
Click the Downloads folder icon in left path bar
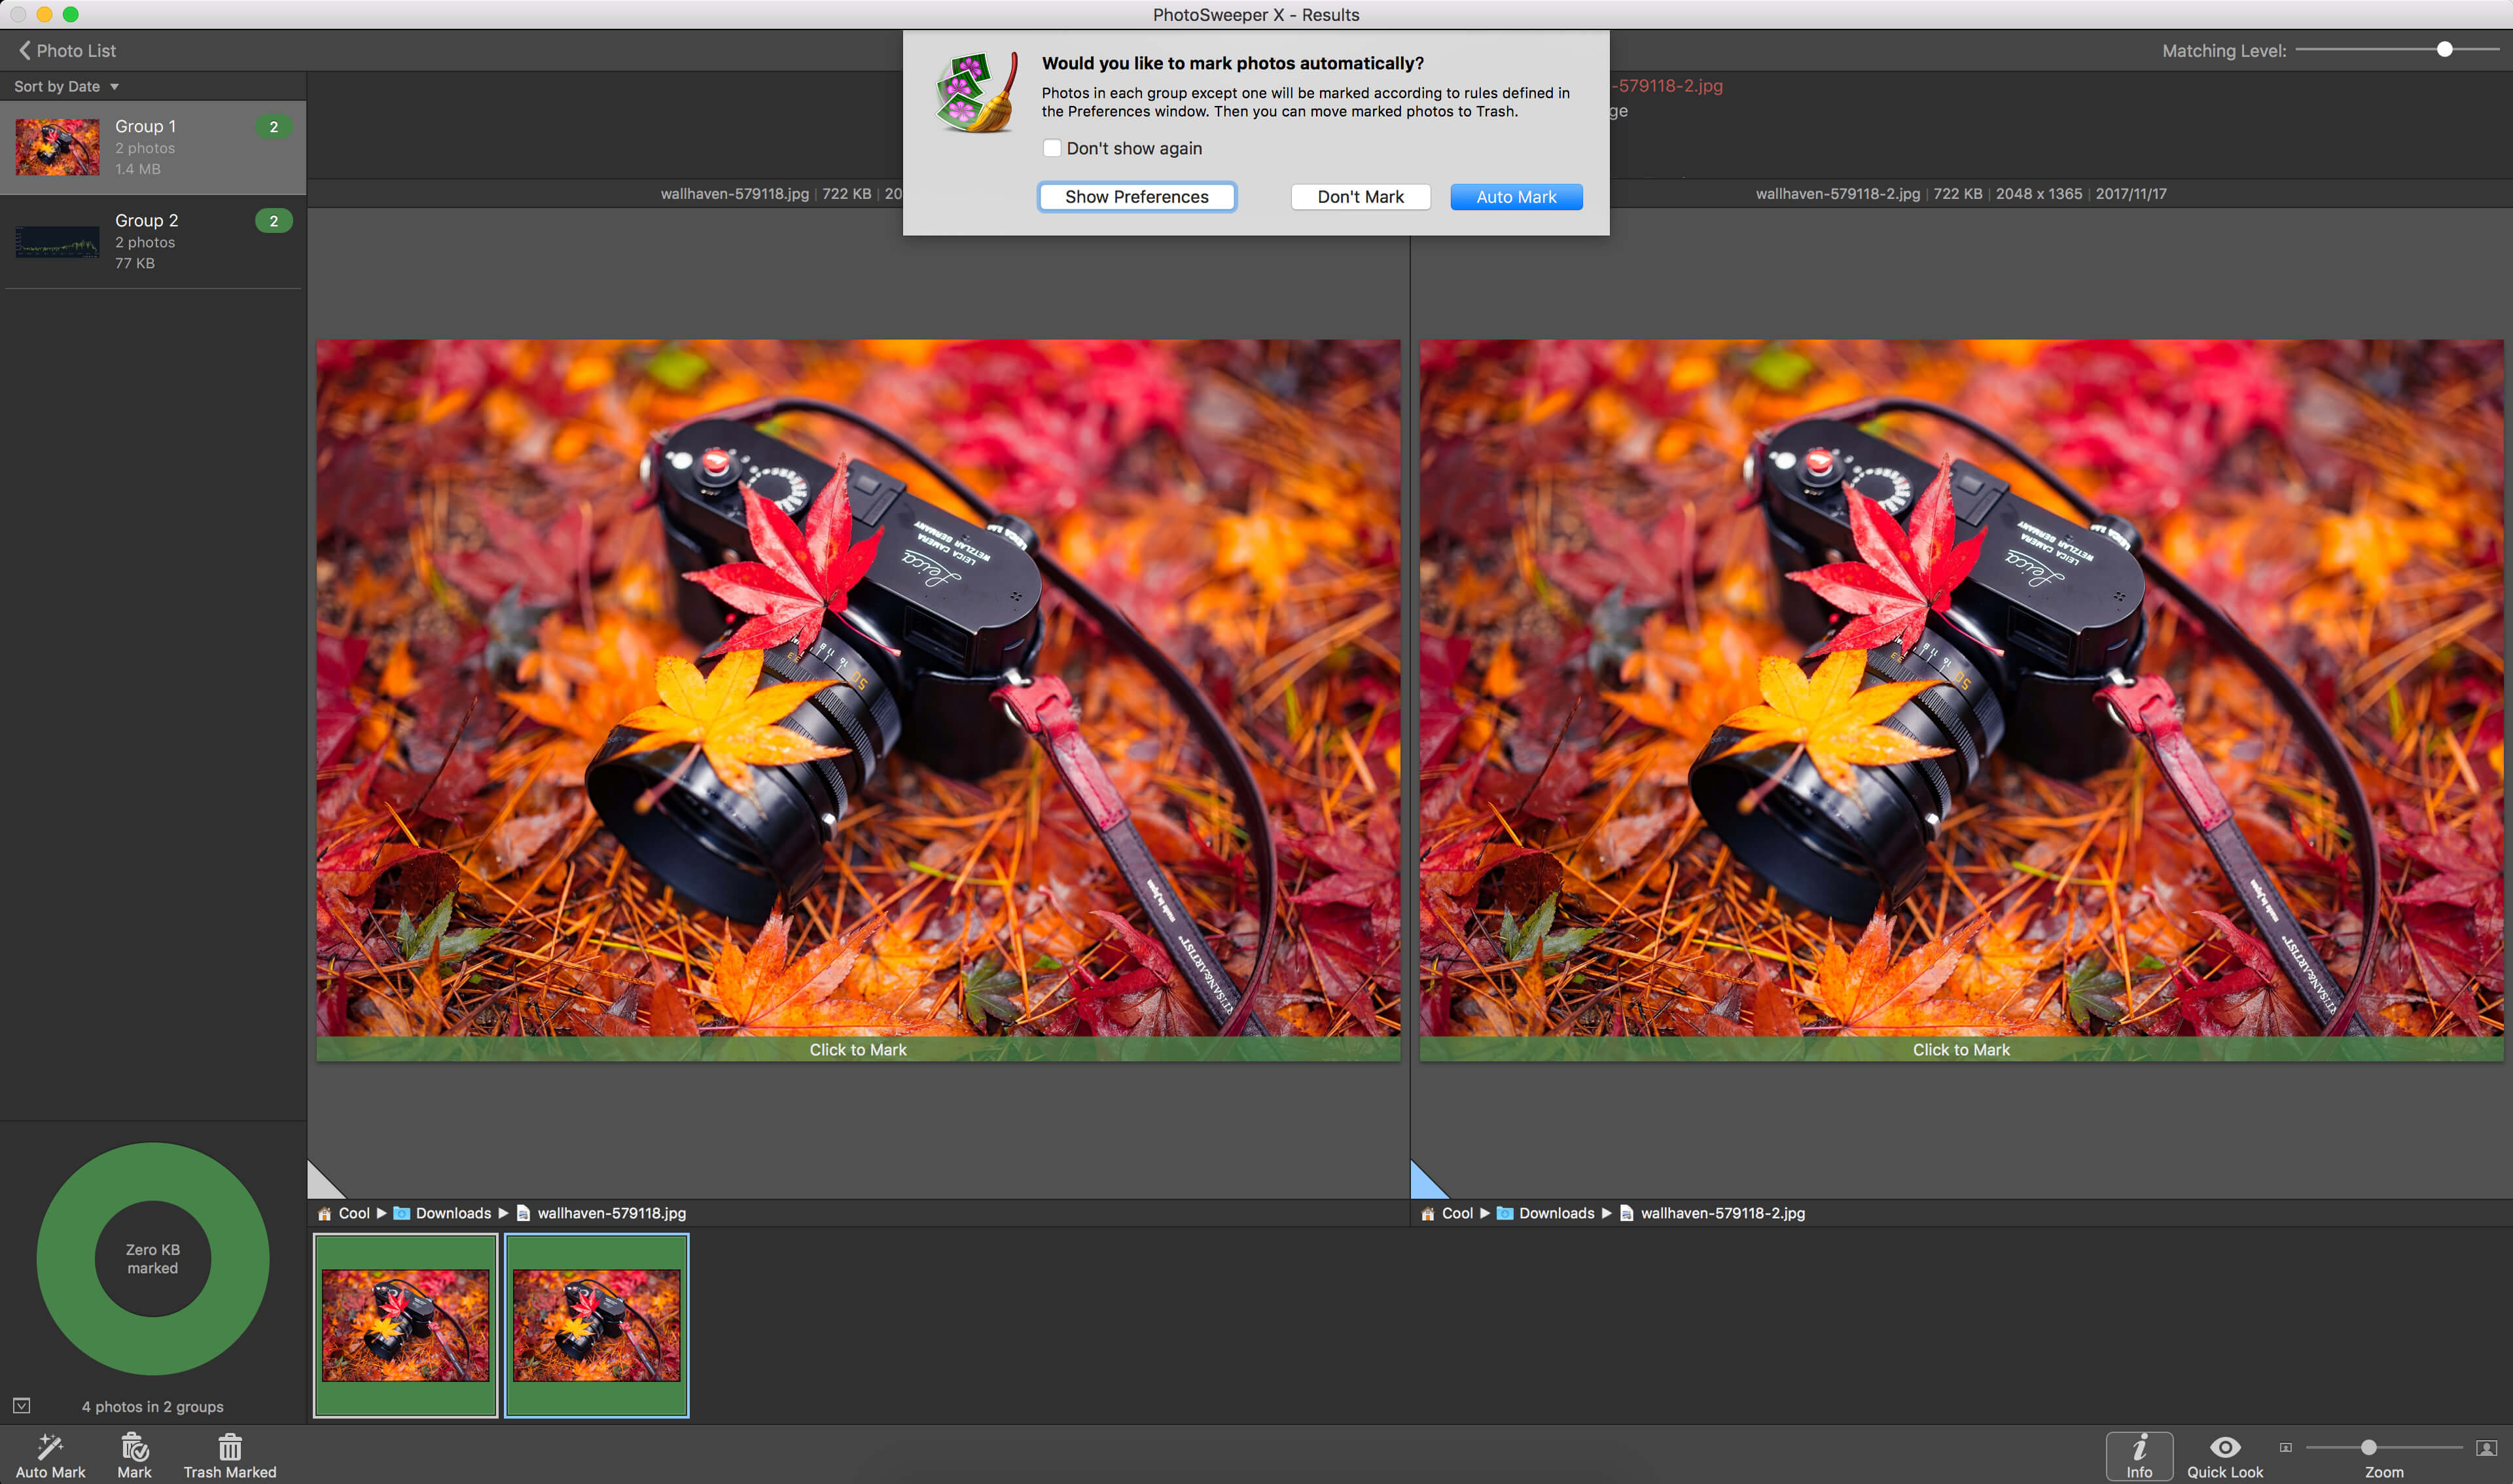402,1213
